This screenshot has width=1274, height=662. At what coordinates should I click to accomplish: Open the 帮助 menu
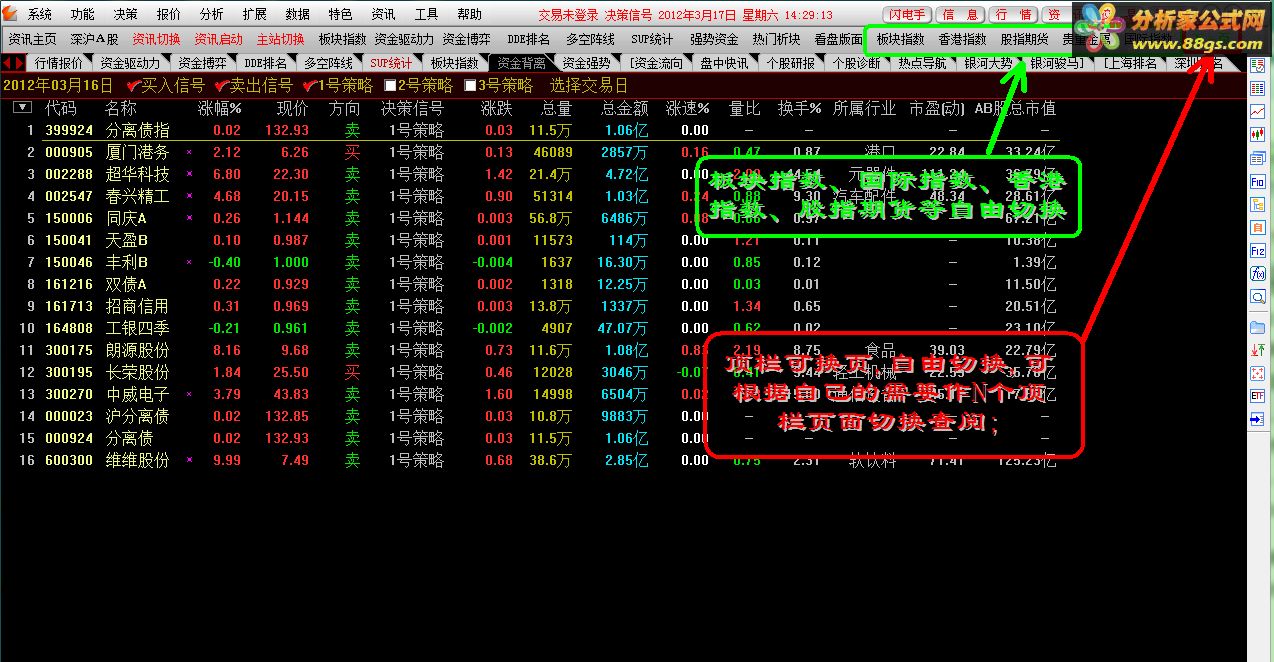469,14
